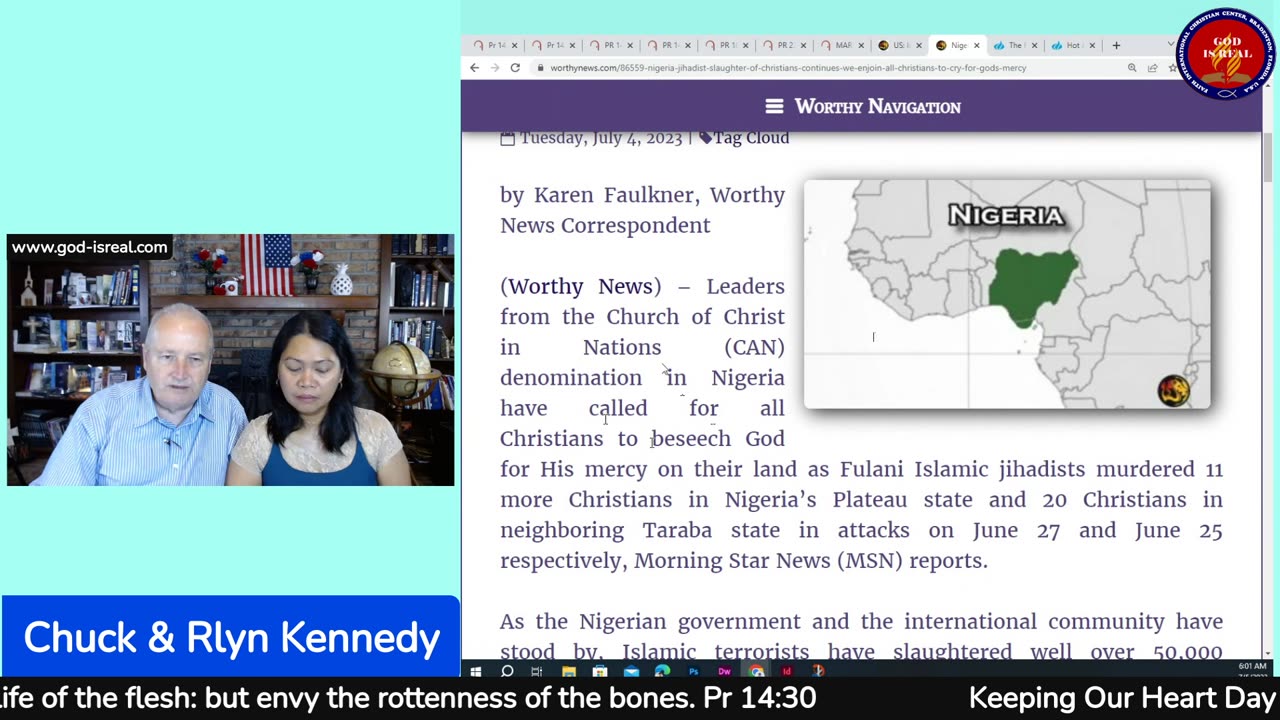The image size is (1280, 720).
Task: Go back using browser back arrow
Action: pyautogui.click(x=475, y=68)
